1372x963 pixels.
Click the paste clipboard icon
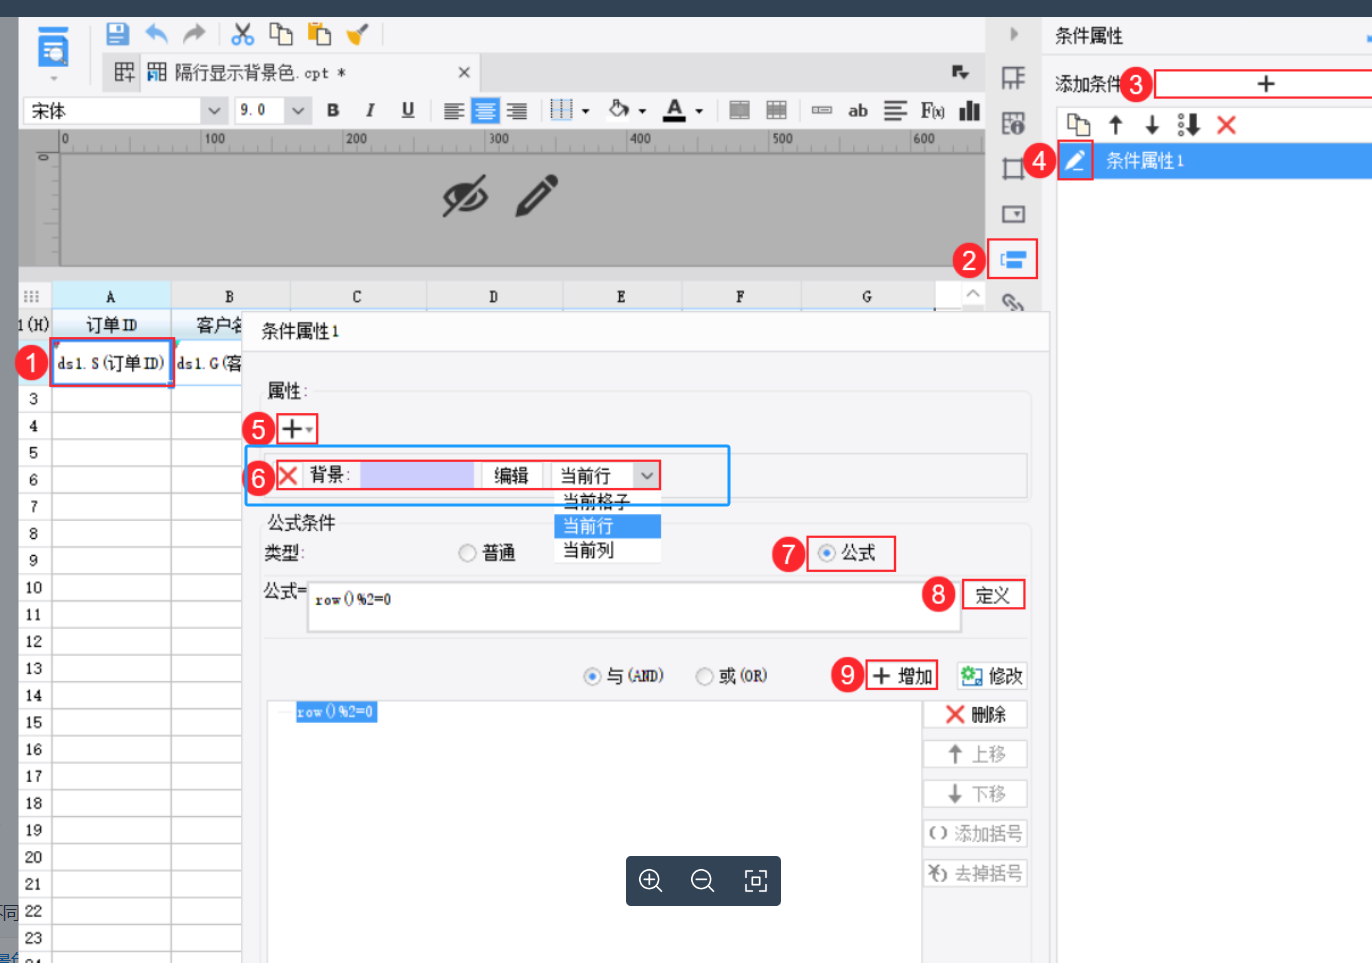coord(319,34)
